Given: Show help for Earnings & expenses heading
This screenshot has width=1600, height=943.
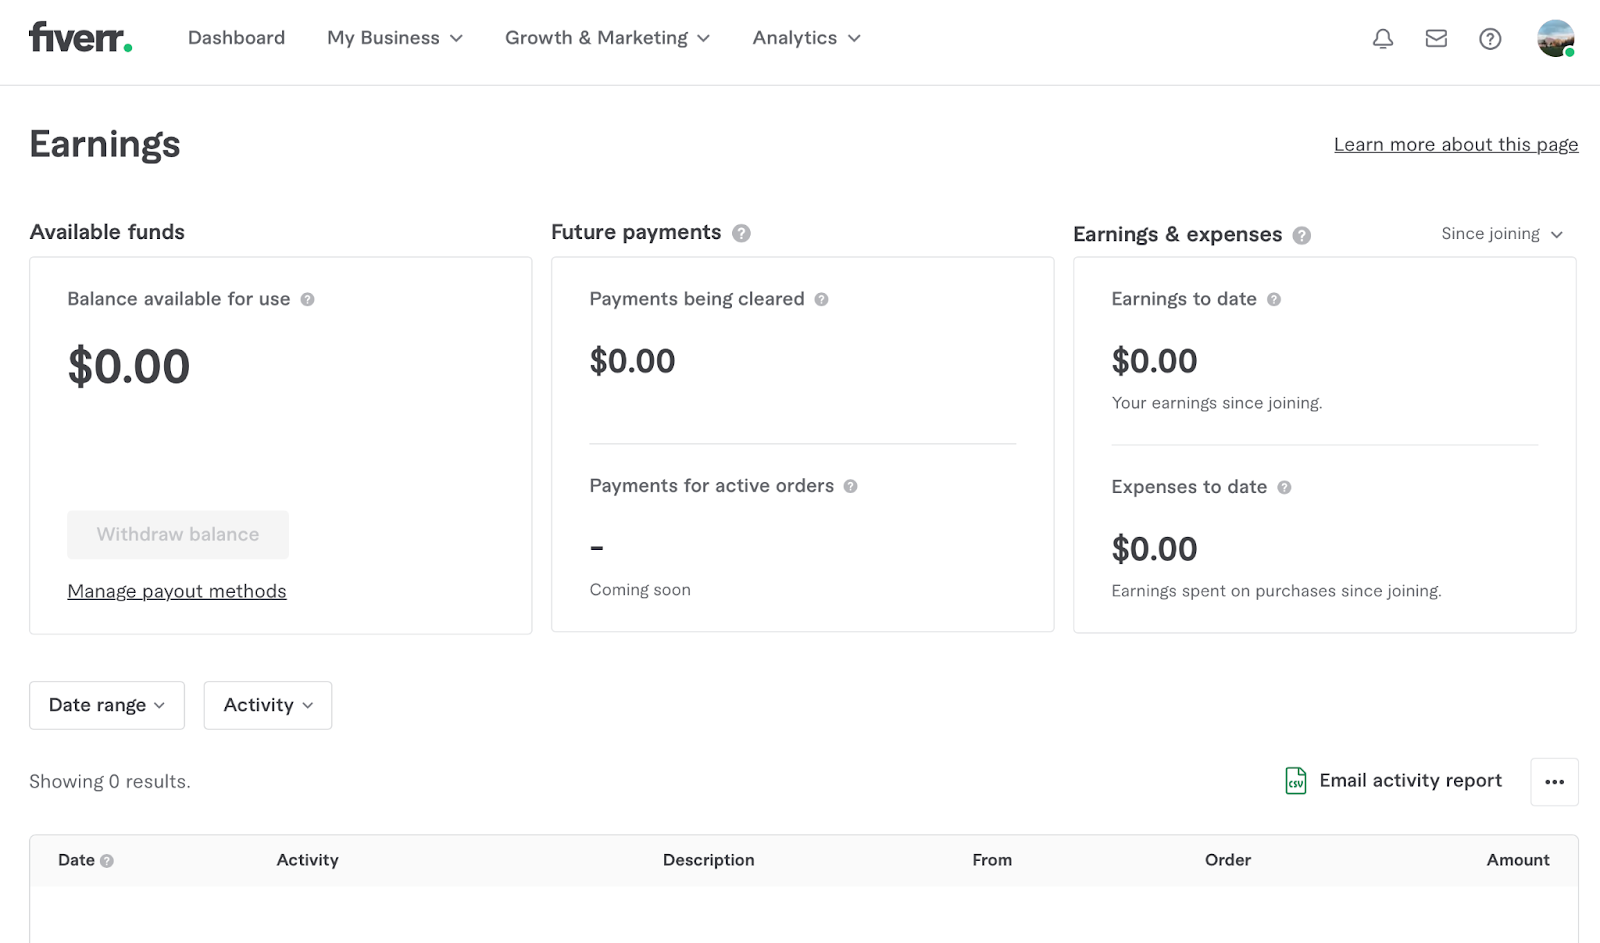Looking at the screenshot, I should [1301, 235].
